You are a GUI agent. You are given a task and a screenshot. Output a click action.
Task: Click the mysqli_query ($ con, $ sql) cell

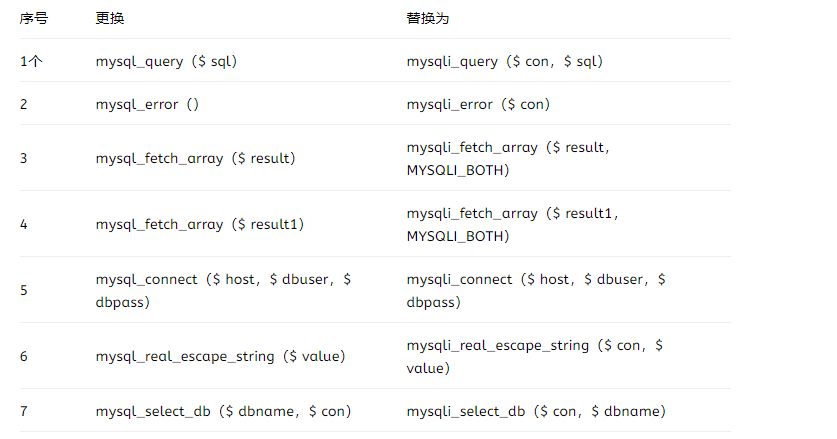[x=504, y=61]
